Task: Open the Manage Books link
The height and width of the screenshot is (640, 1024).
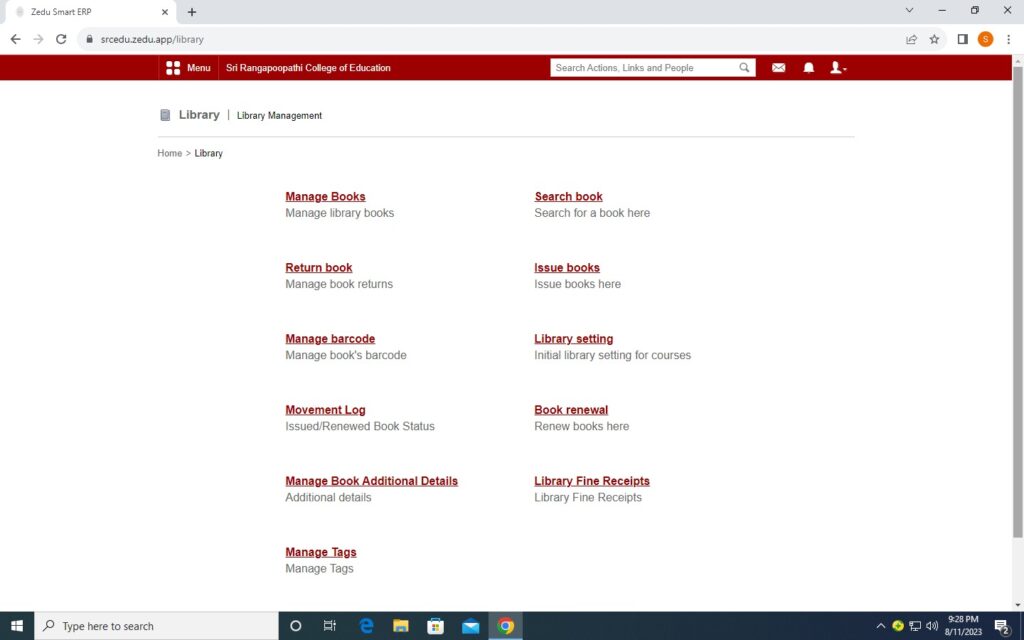Action: [x=325, y=197]
